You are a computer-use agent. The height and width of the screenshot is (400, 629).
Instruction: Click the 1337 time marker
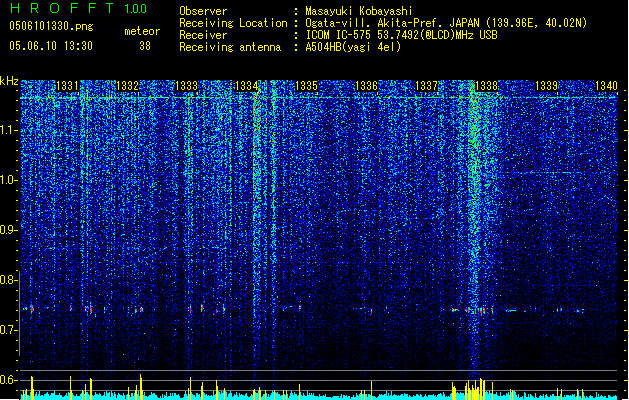426,86
